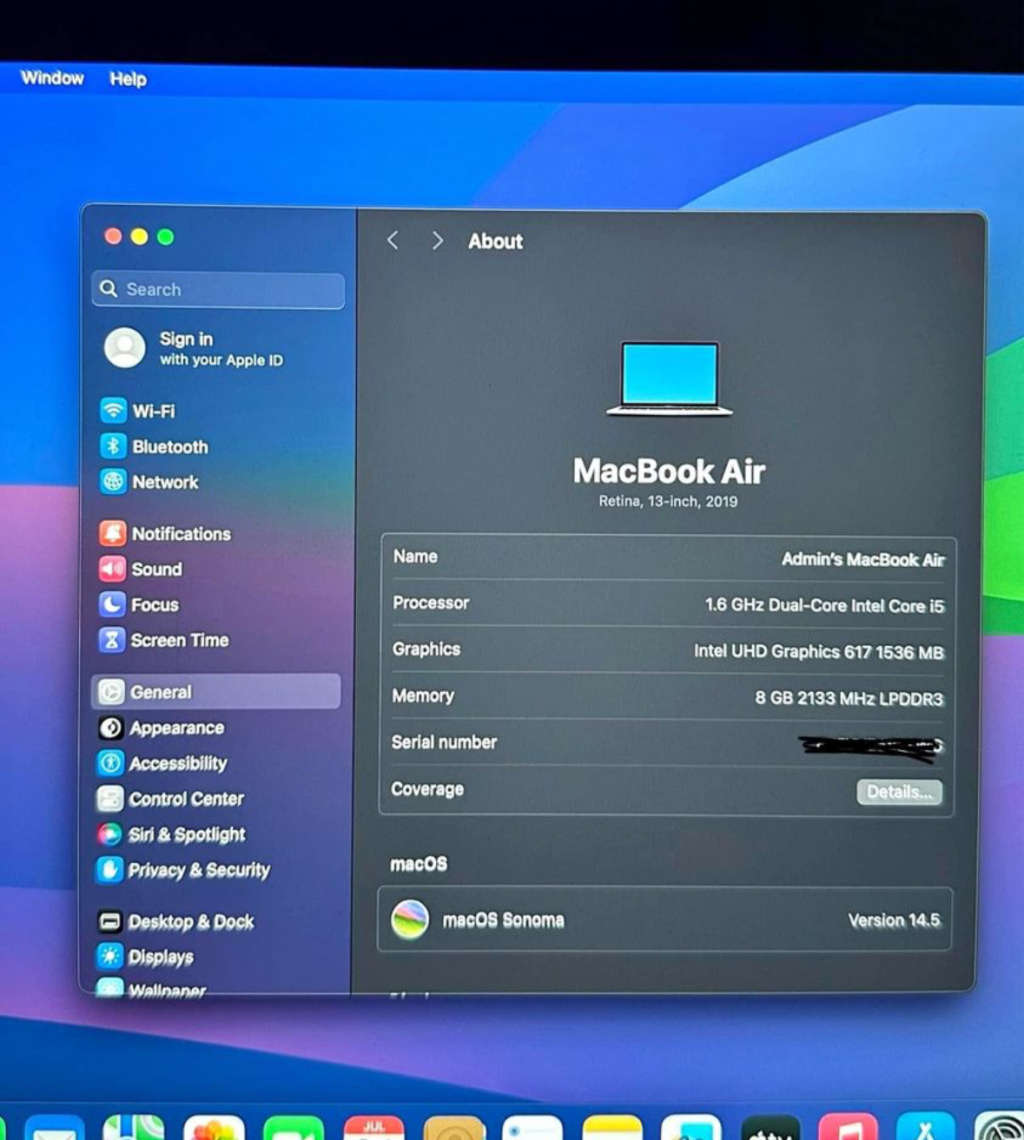This screenshot has width=1024, height=1140.
Task: Click the back navigation chevron
Action: pos(392,240)
